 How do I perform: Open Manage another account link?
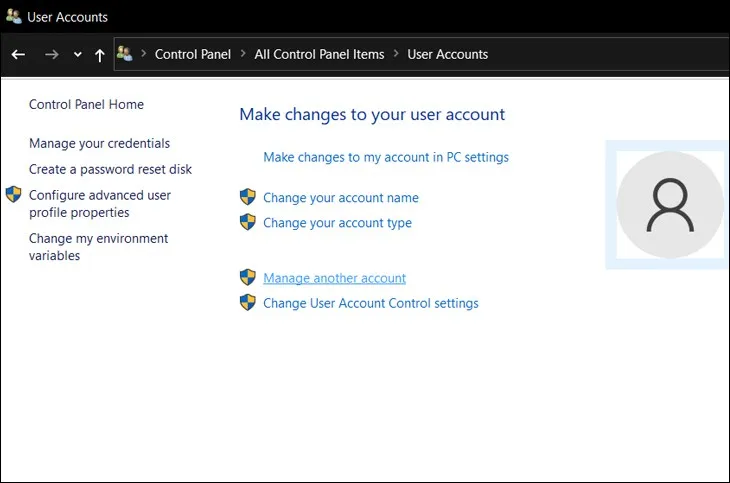click(334, 278)
